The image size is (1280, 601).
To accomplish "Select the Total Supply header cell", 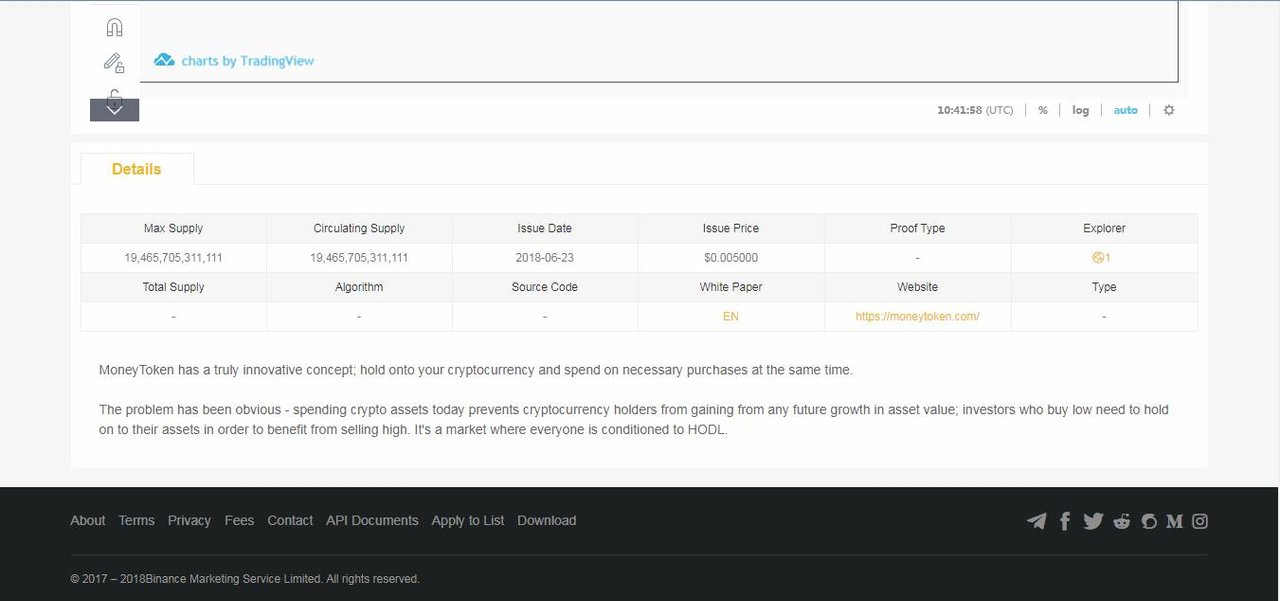I will click(173, 287).
